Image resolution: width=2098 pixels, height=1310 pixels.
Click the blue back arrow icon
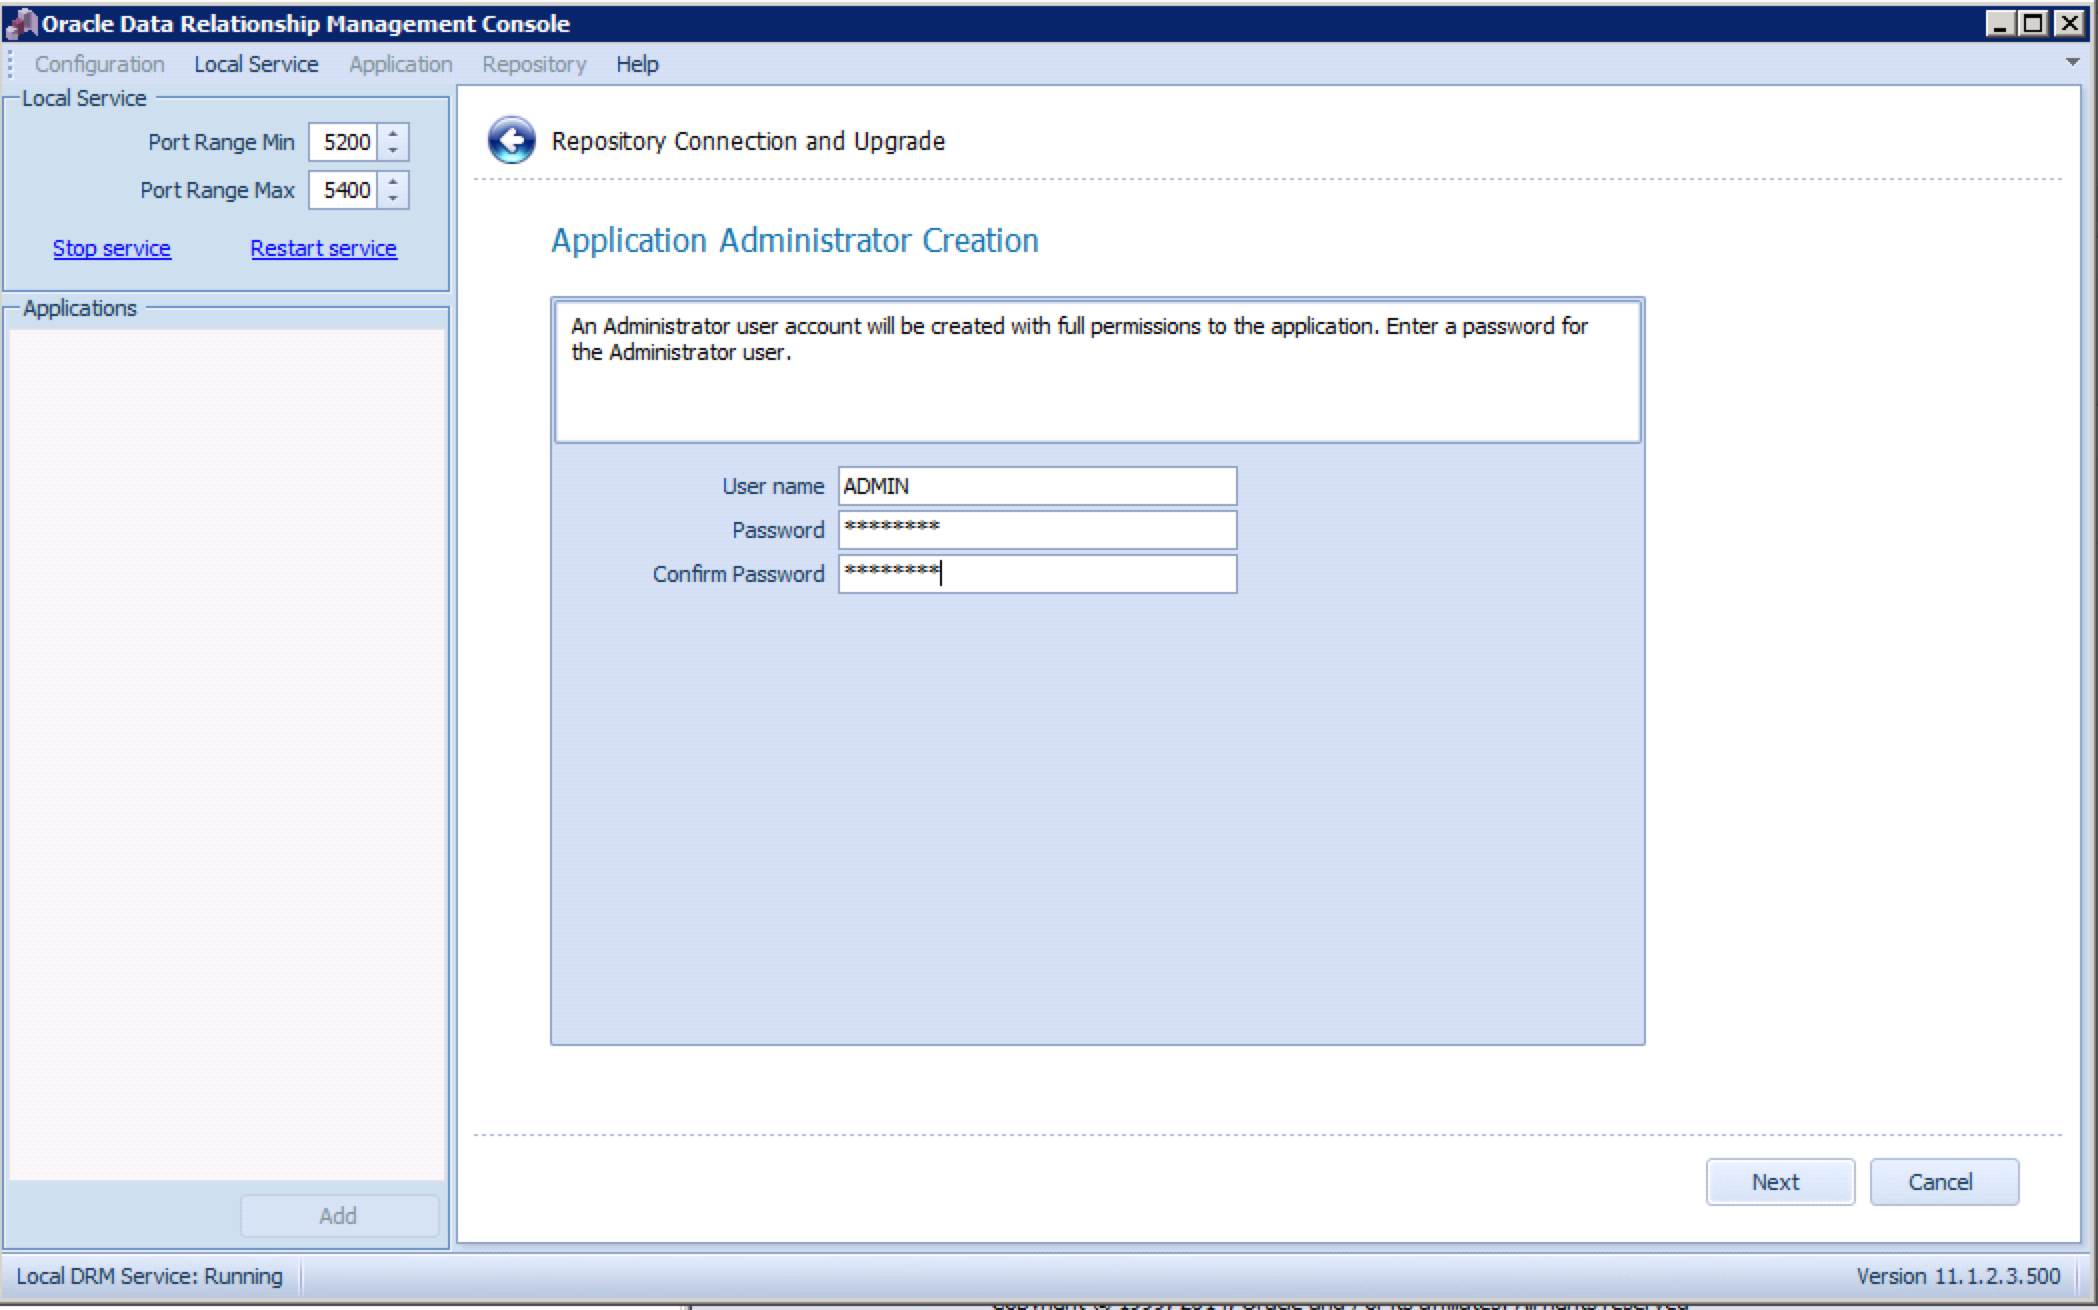pos(511,141)
